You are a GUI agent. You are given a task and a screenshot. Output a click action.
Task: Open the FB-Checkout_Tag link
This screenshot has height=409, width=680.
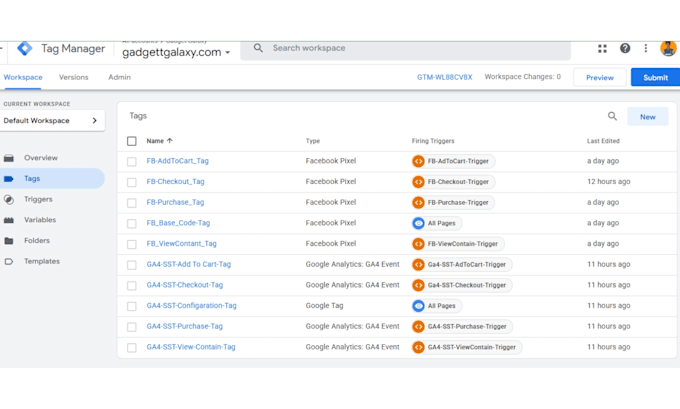tap(175, 182)
